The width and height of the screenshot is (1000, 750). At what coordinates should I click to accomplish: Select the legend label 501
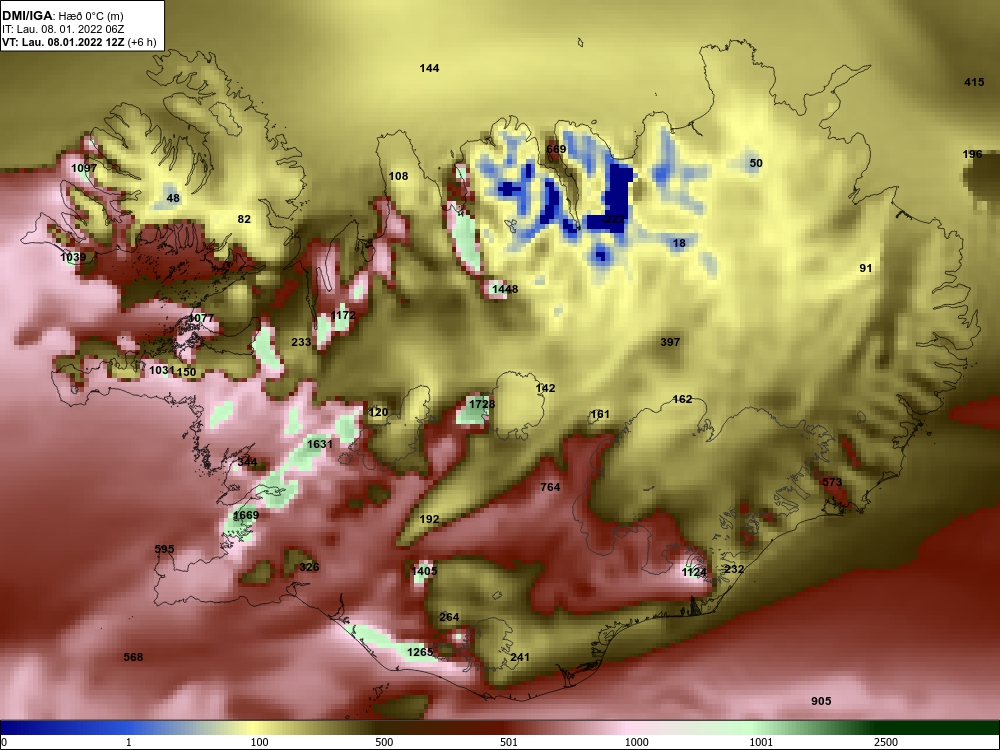509,742
